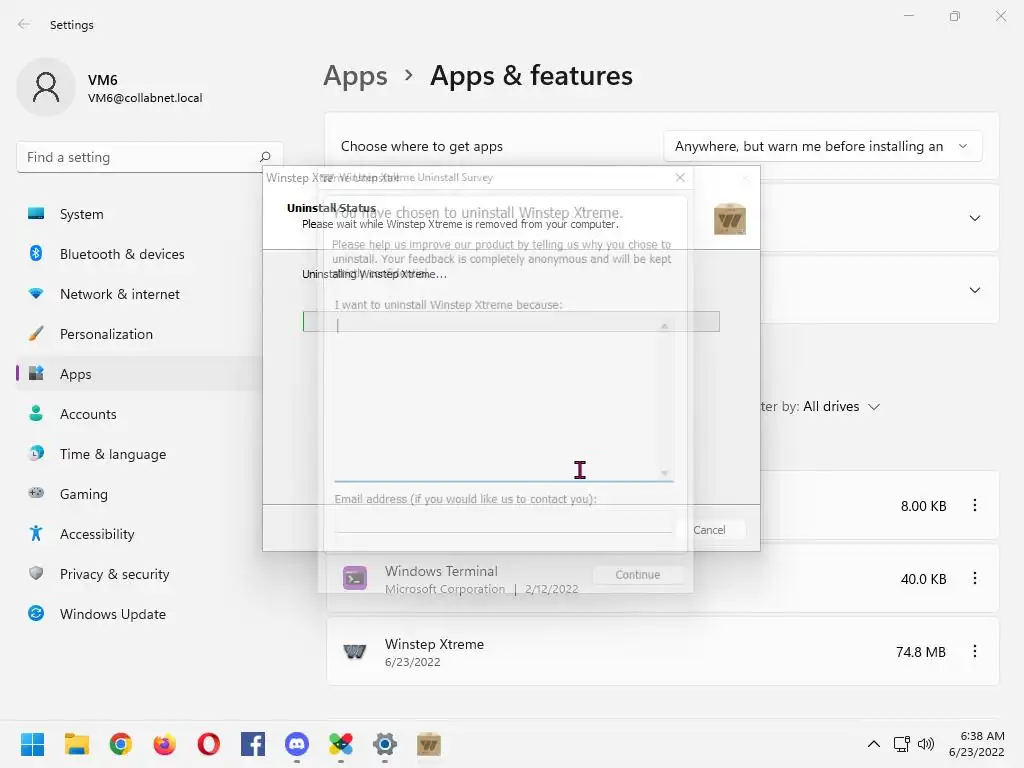Expand the first collapsed settings card
Viewport: 1024px width, 768px height.
(974, 218)
